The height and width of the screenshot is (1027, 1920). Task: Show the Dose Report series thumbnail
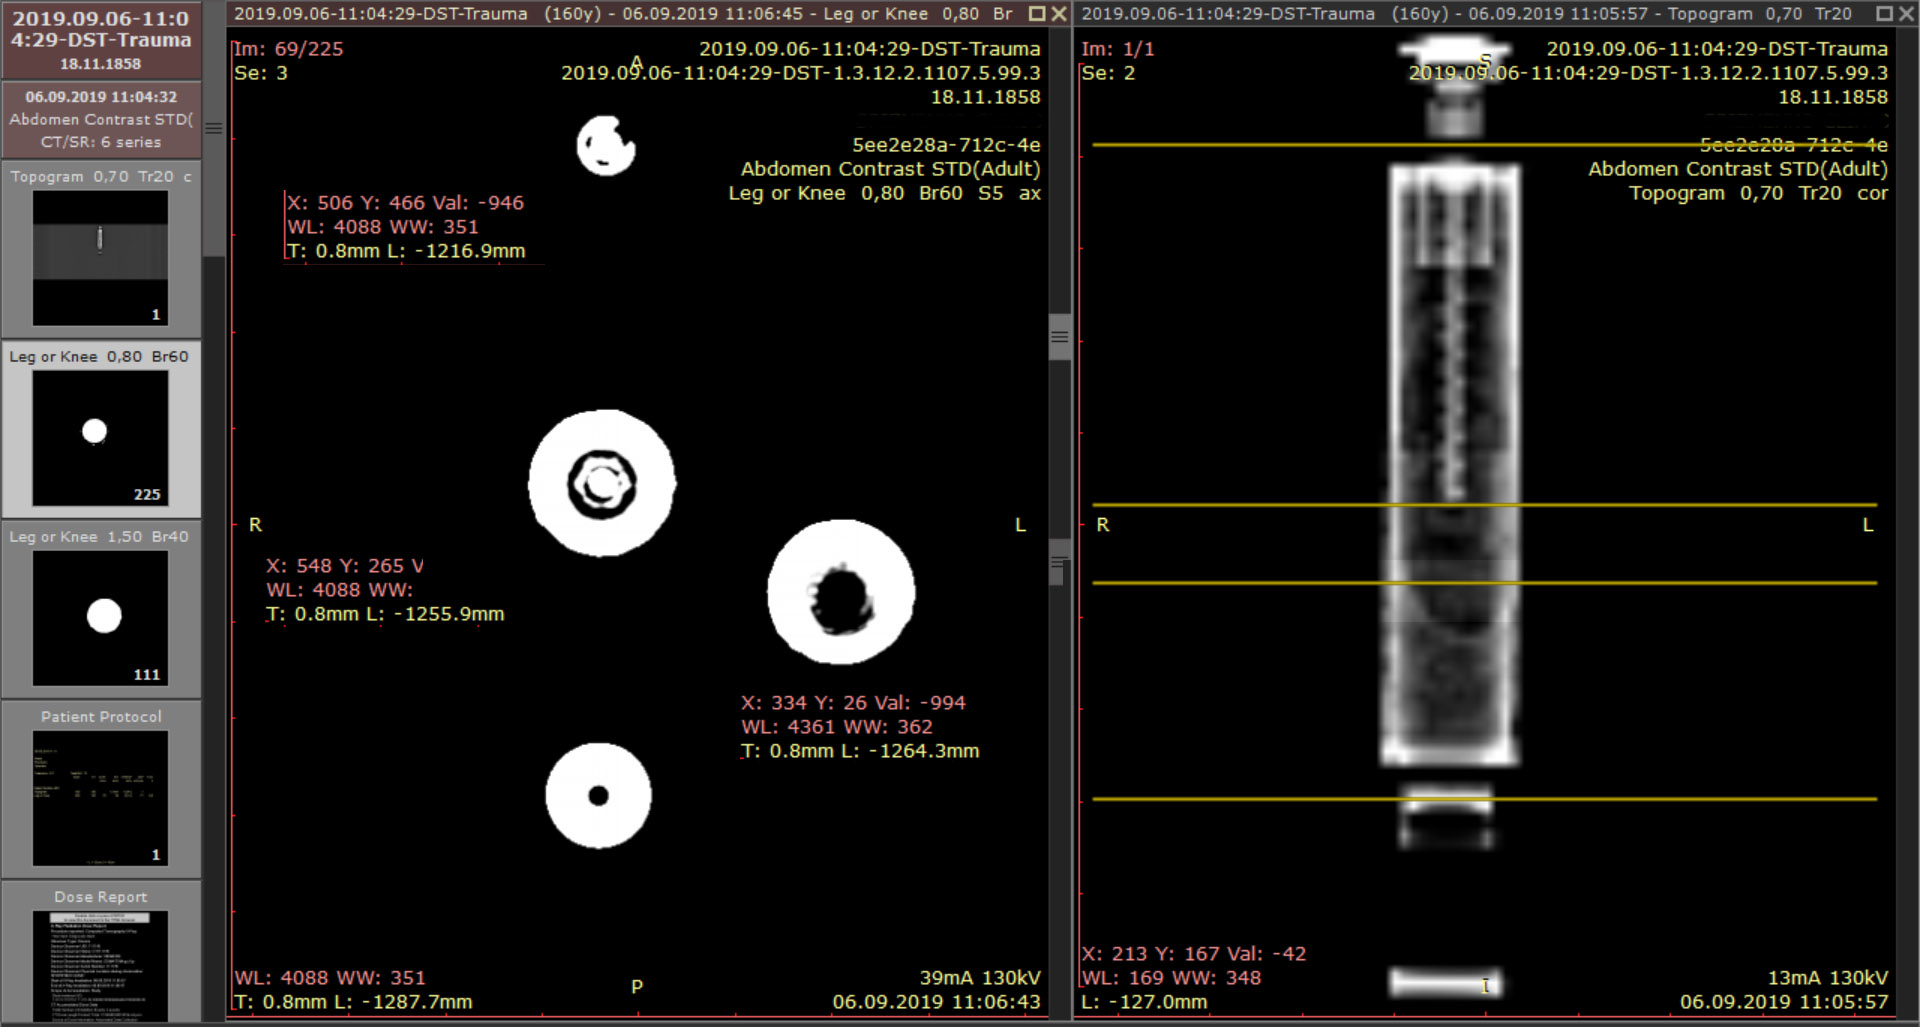100,962
